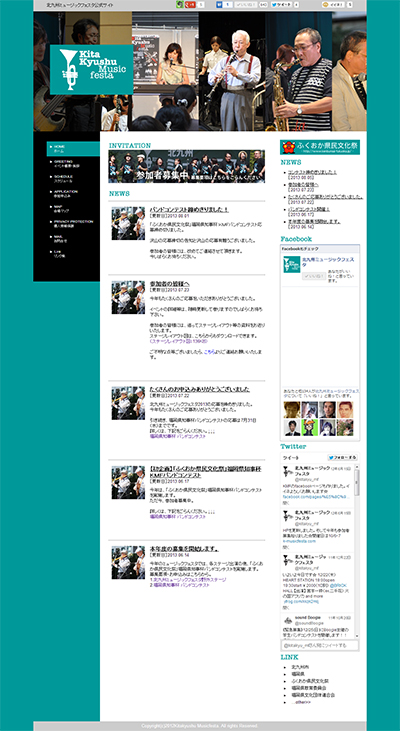Image resolution: width=400 pixels, height=731 pixels.
Task: Click the tweet reply input field
Action: pos(320,645)
